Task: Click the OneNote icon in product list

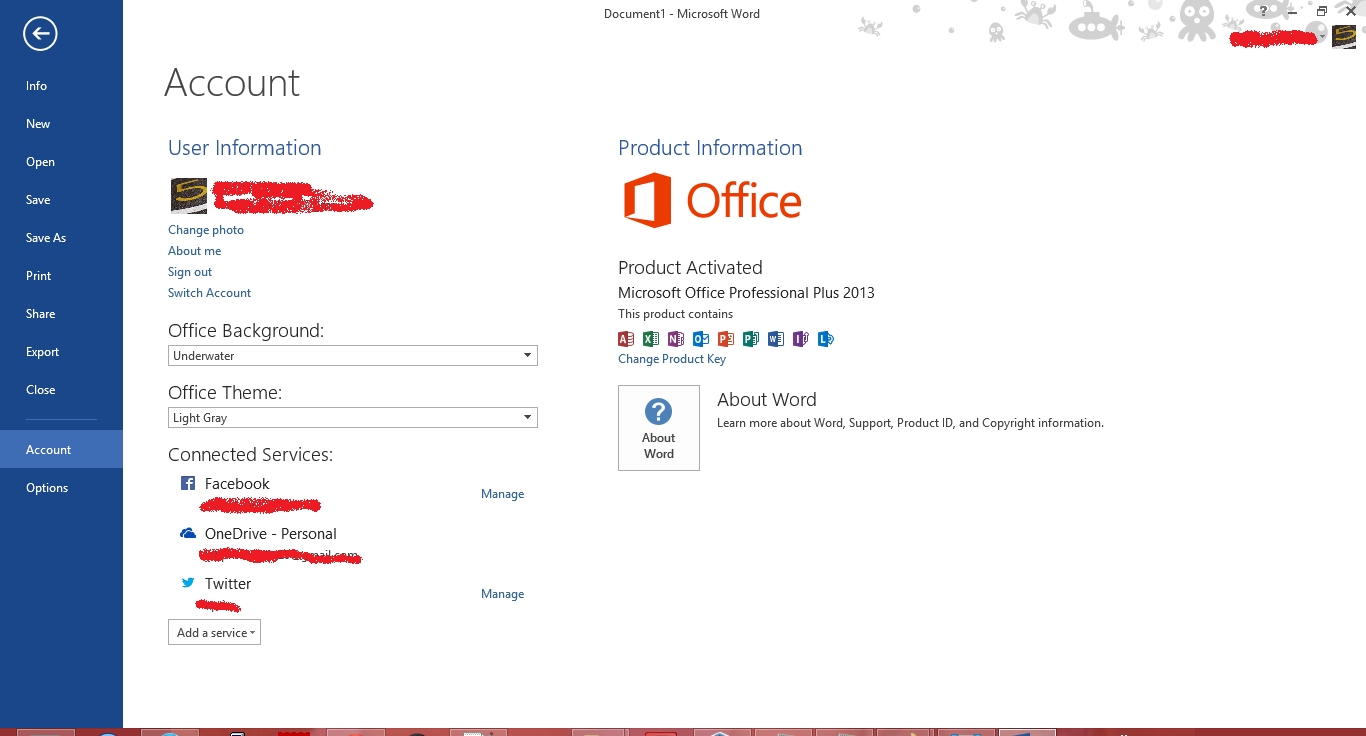Action: pyautogui.click(x=676, y=339)
